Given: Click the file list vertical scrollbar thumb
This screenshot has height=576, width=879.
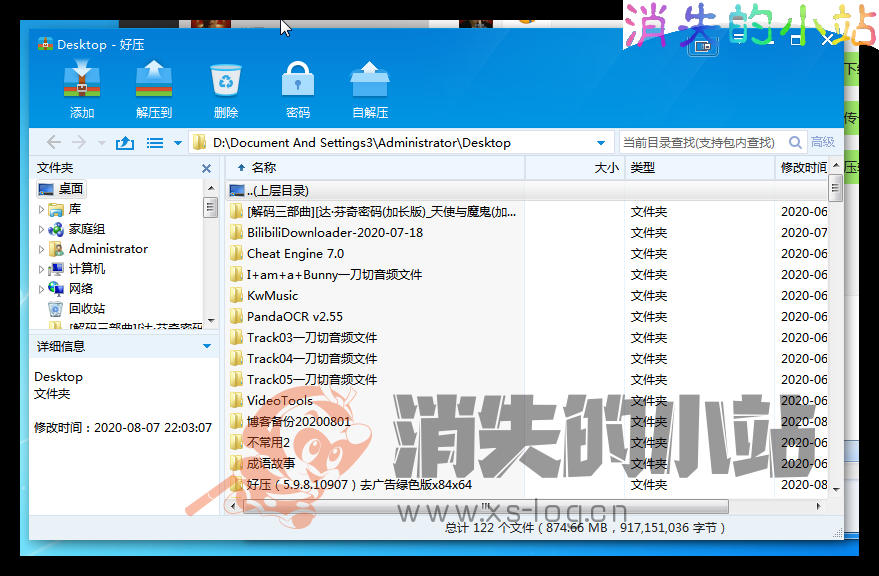Looking at the screenshot, I should (x=835, y=188).
